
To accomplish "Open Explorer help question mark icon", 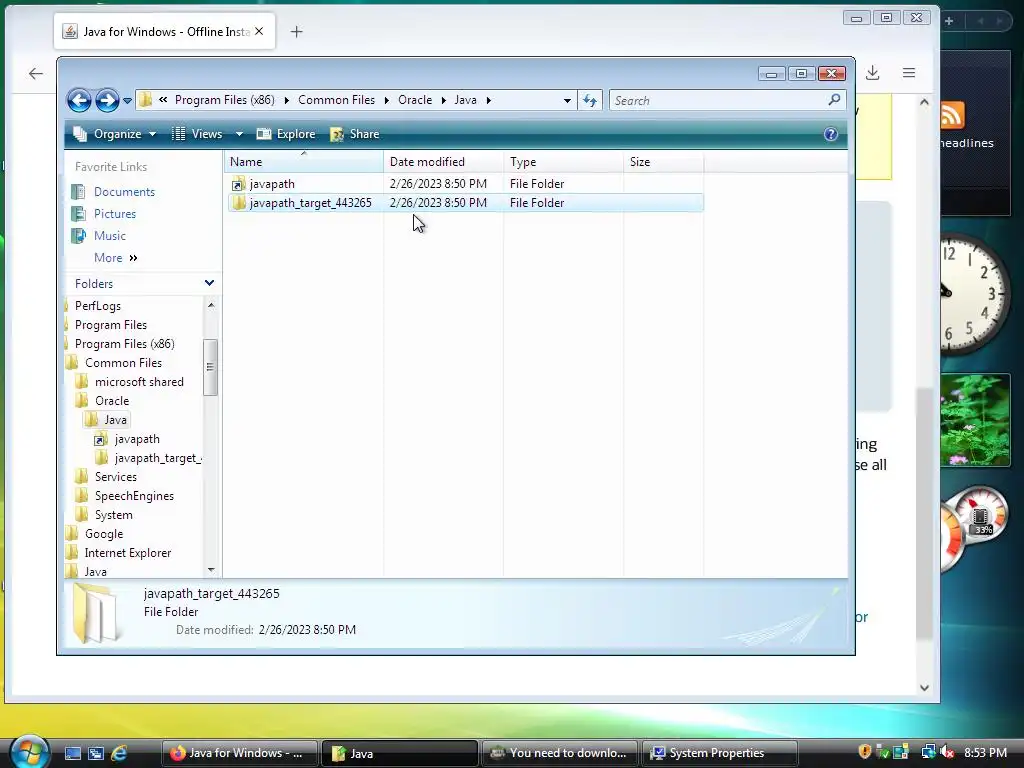I will point(831,134).
